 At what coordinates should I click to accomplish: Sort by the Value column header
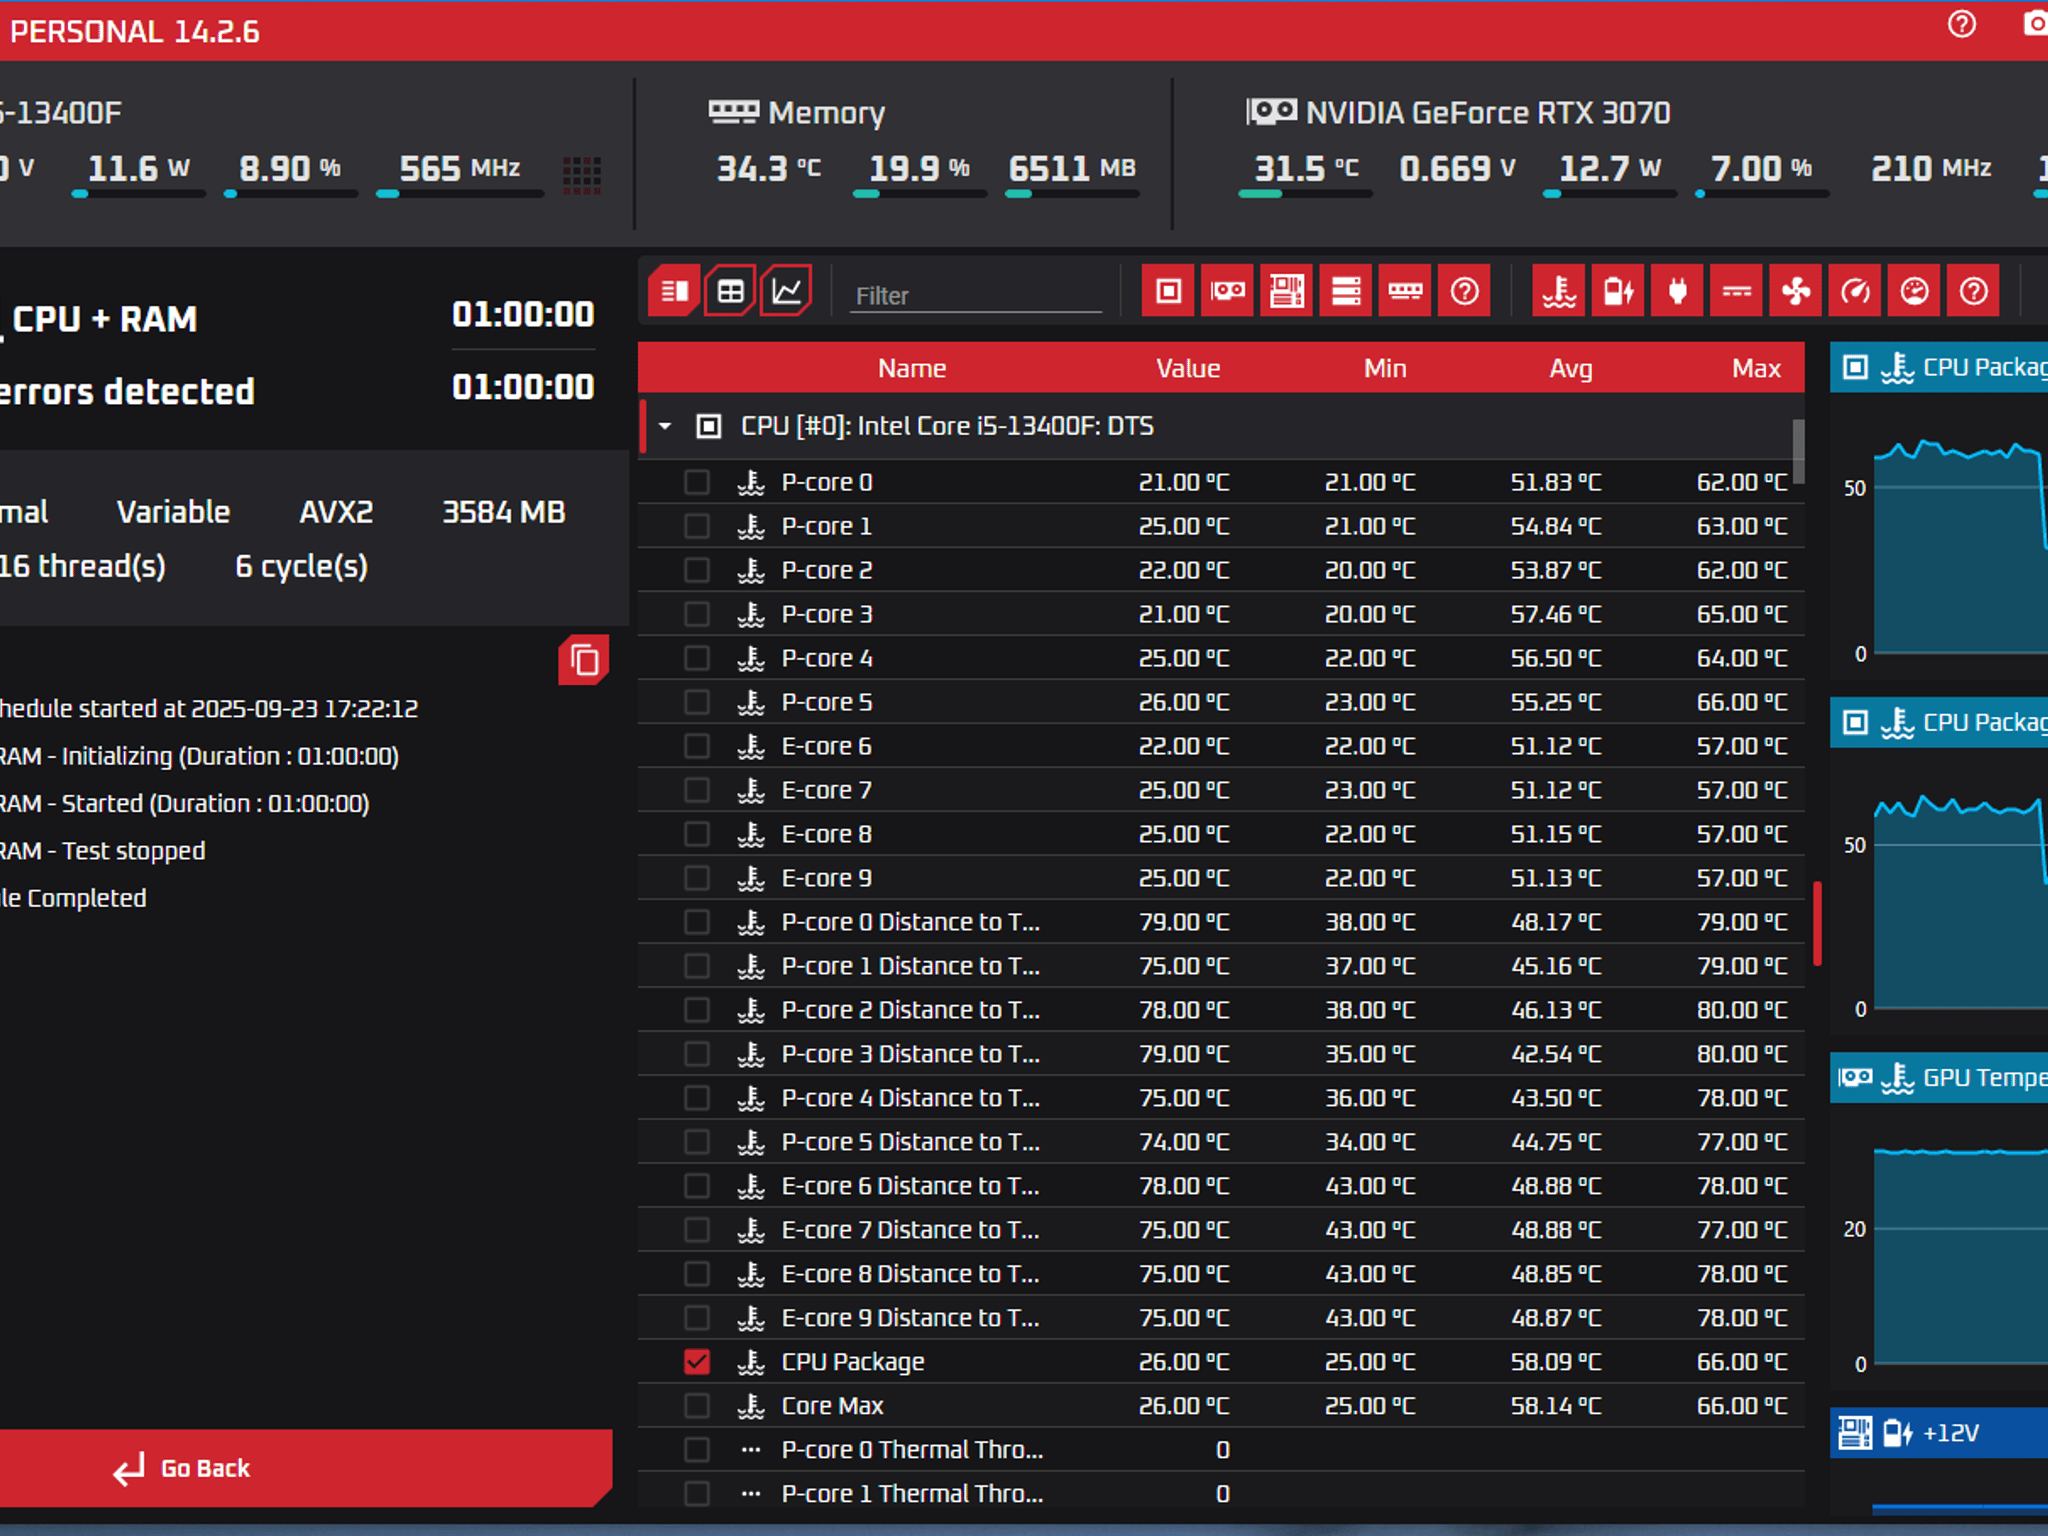coord(1188,368)
